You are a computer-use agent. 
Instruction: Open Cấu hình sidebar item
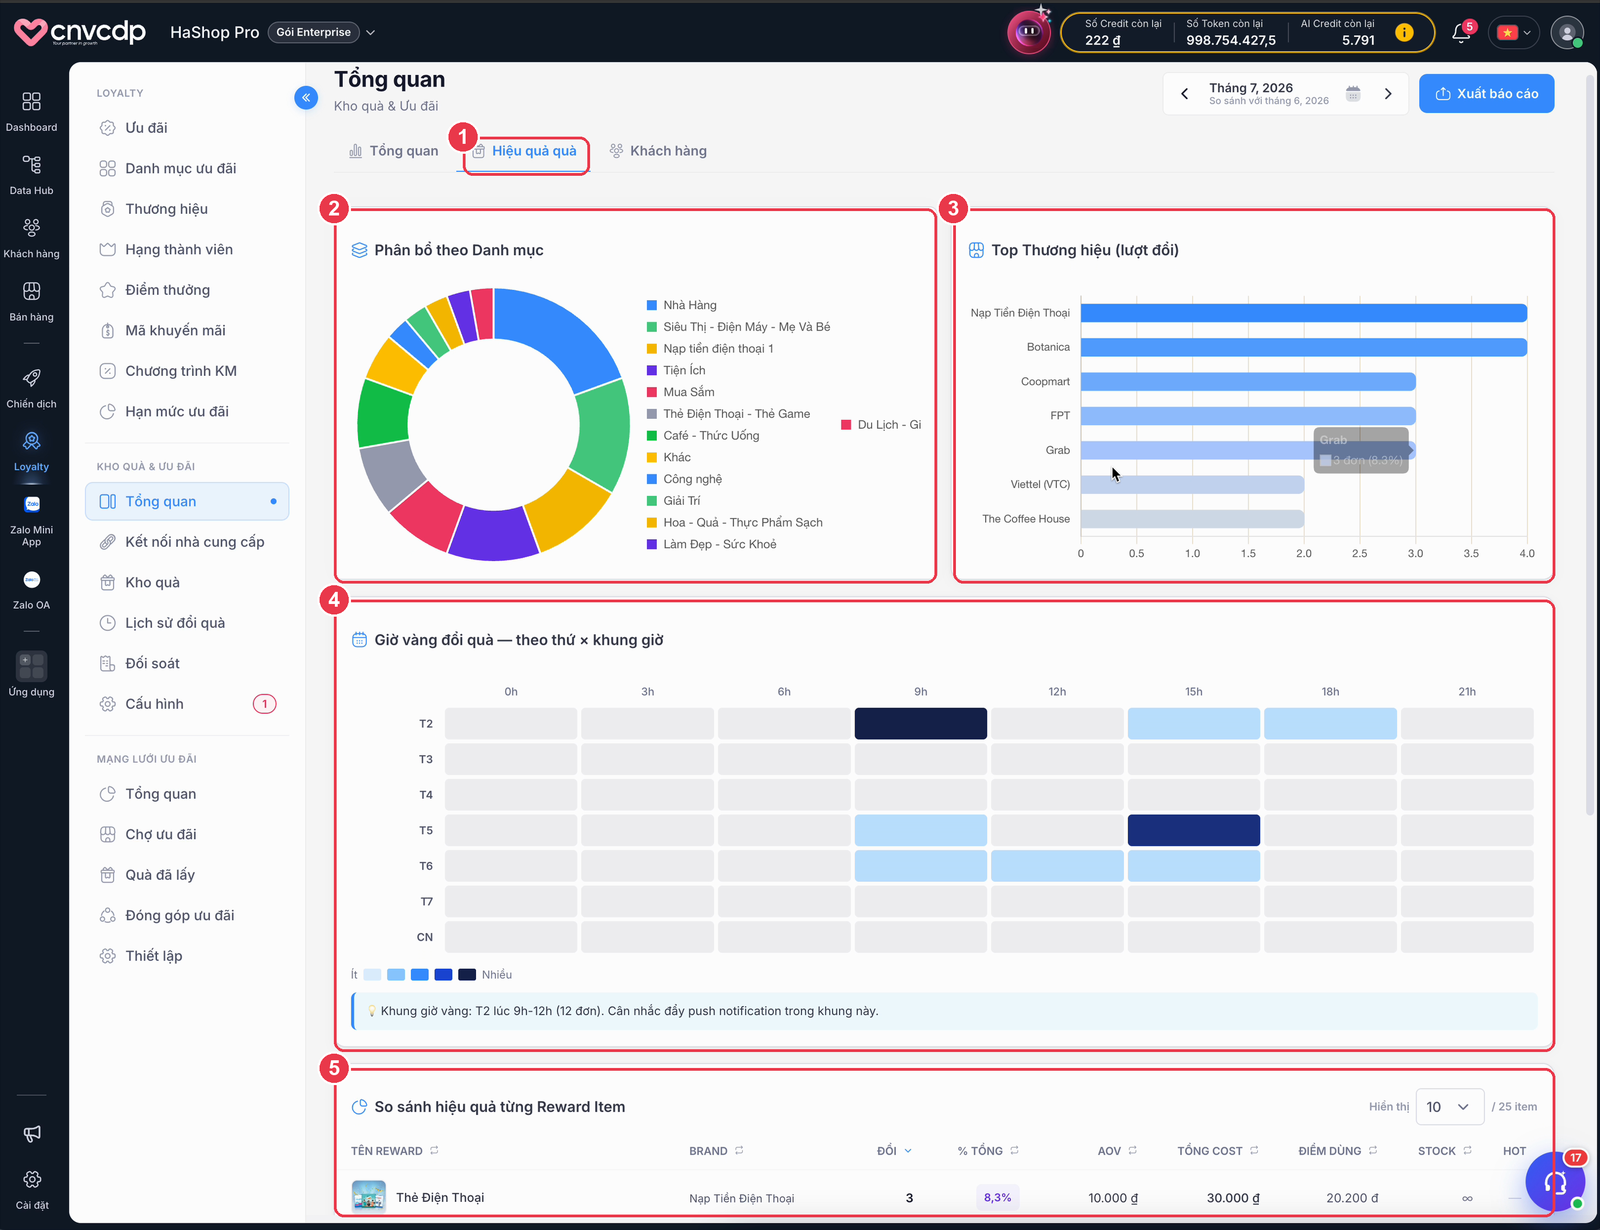coord(187,704)
